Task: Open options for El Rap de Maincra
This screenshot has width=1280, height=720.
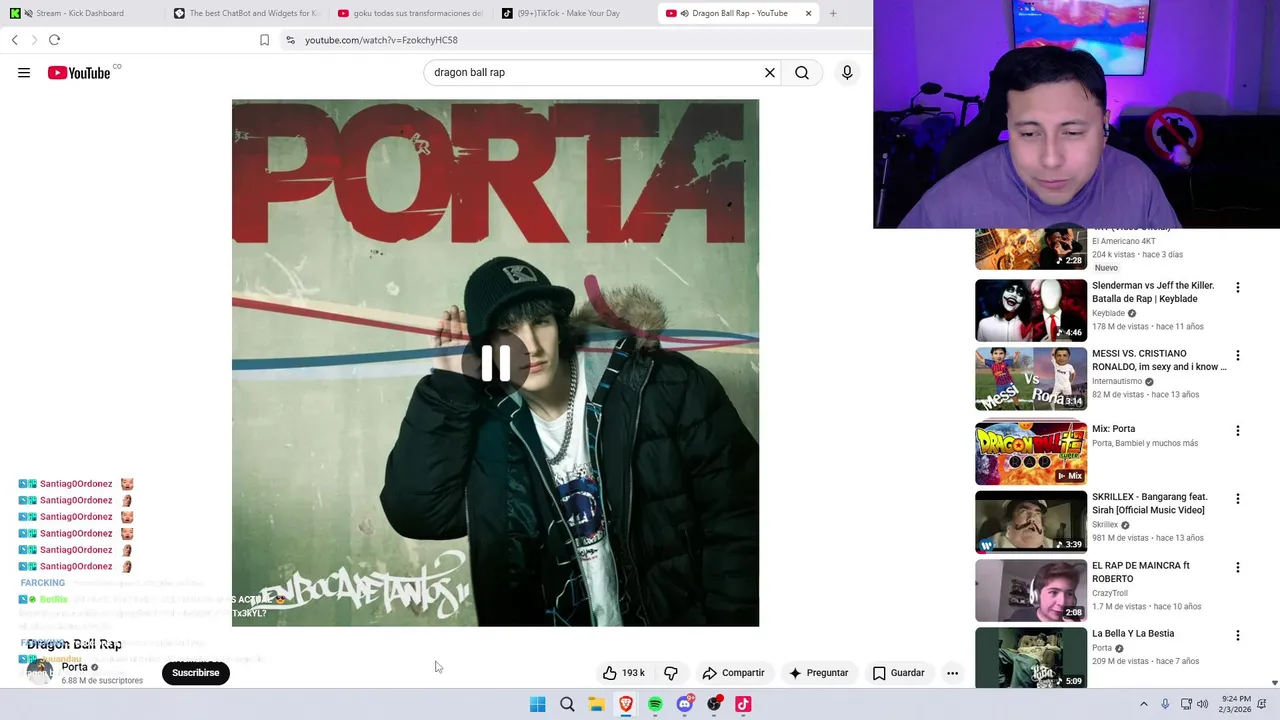Action: tap(1238, 567)
